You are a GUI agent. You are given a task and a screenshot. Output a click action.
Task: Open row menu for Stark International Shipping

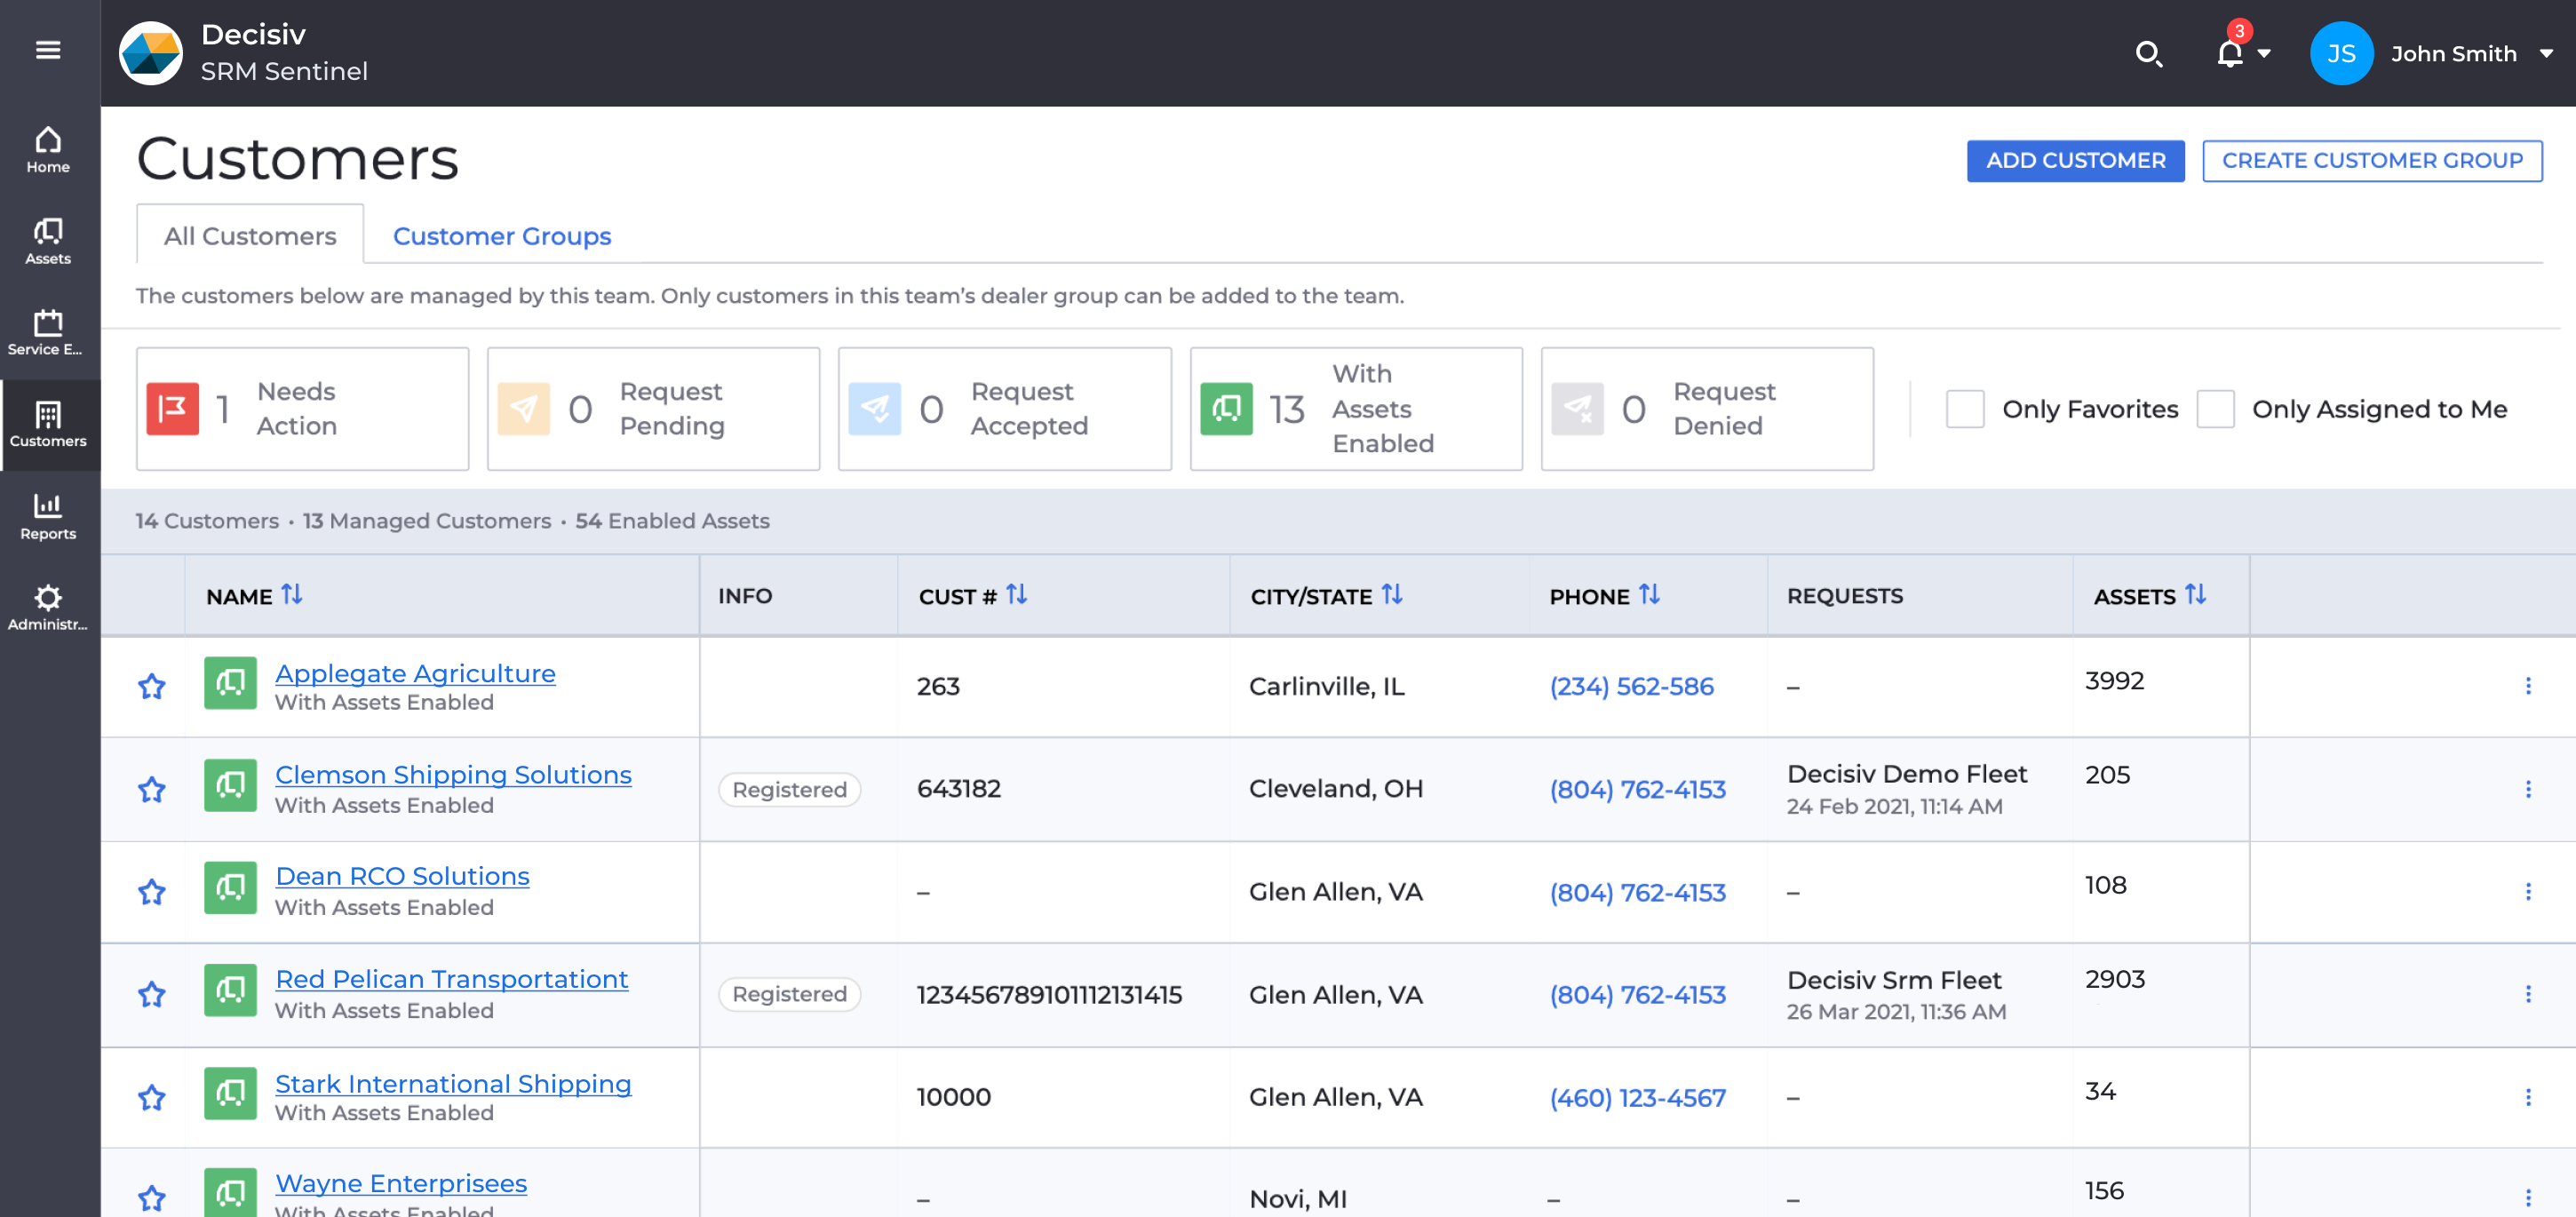coord(2528,1097)
